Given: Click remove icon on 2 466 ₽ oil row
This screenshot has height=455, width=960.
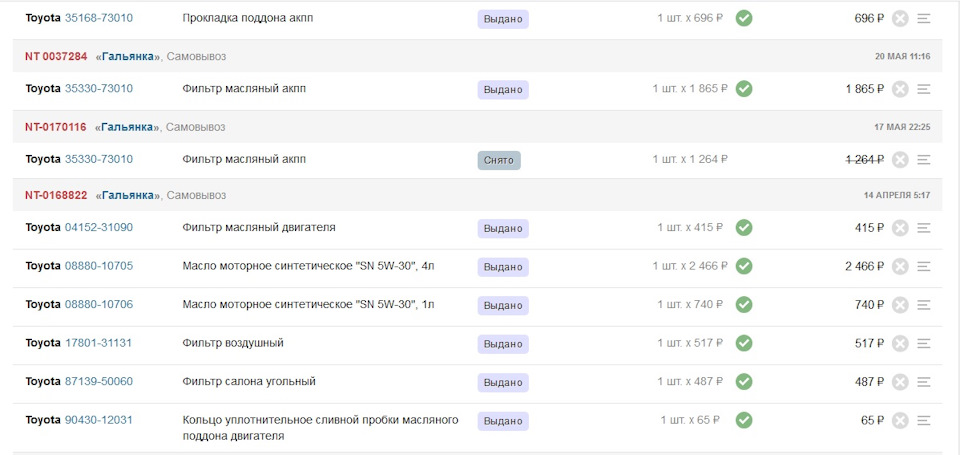Looking at the screenshot, I should [x=899, y=266].
